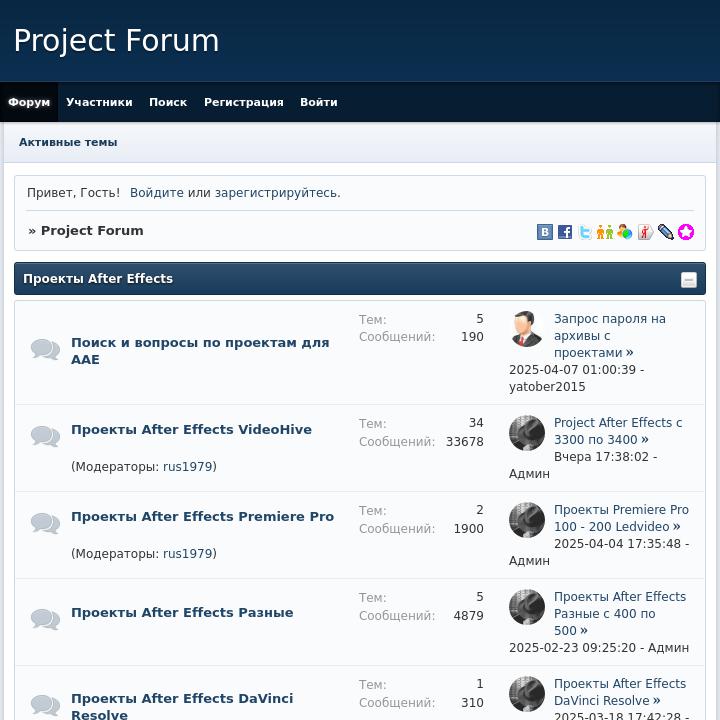Click the greeting text Привет, Гость!
This screenshot has height=720, width=720.
coord(73,193)
